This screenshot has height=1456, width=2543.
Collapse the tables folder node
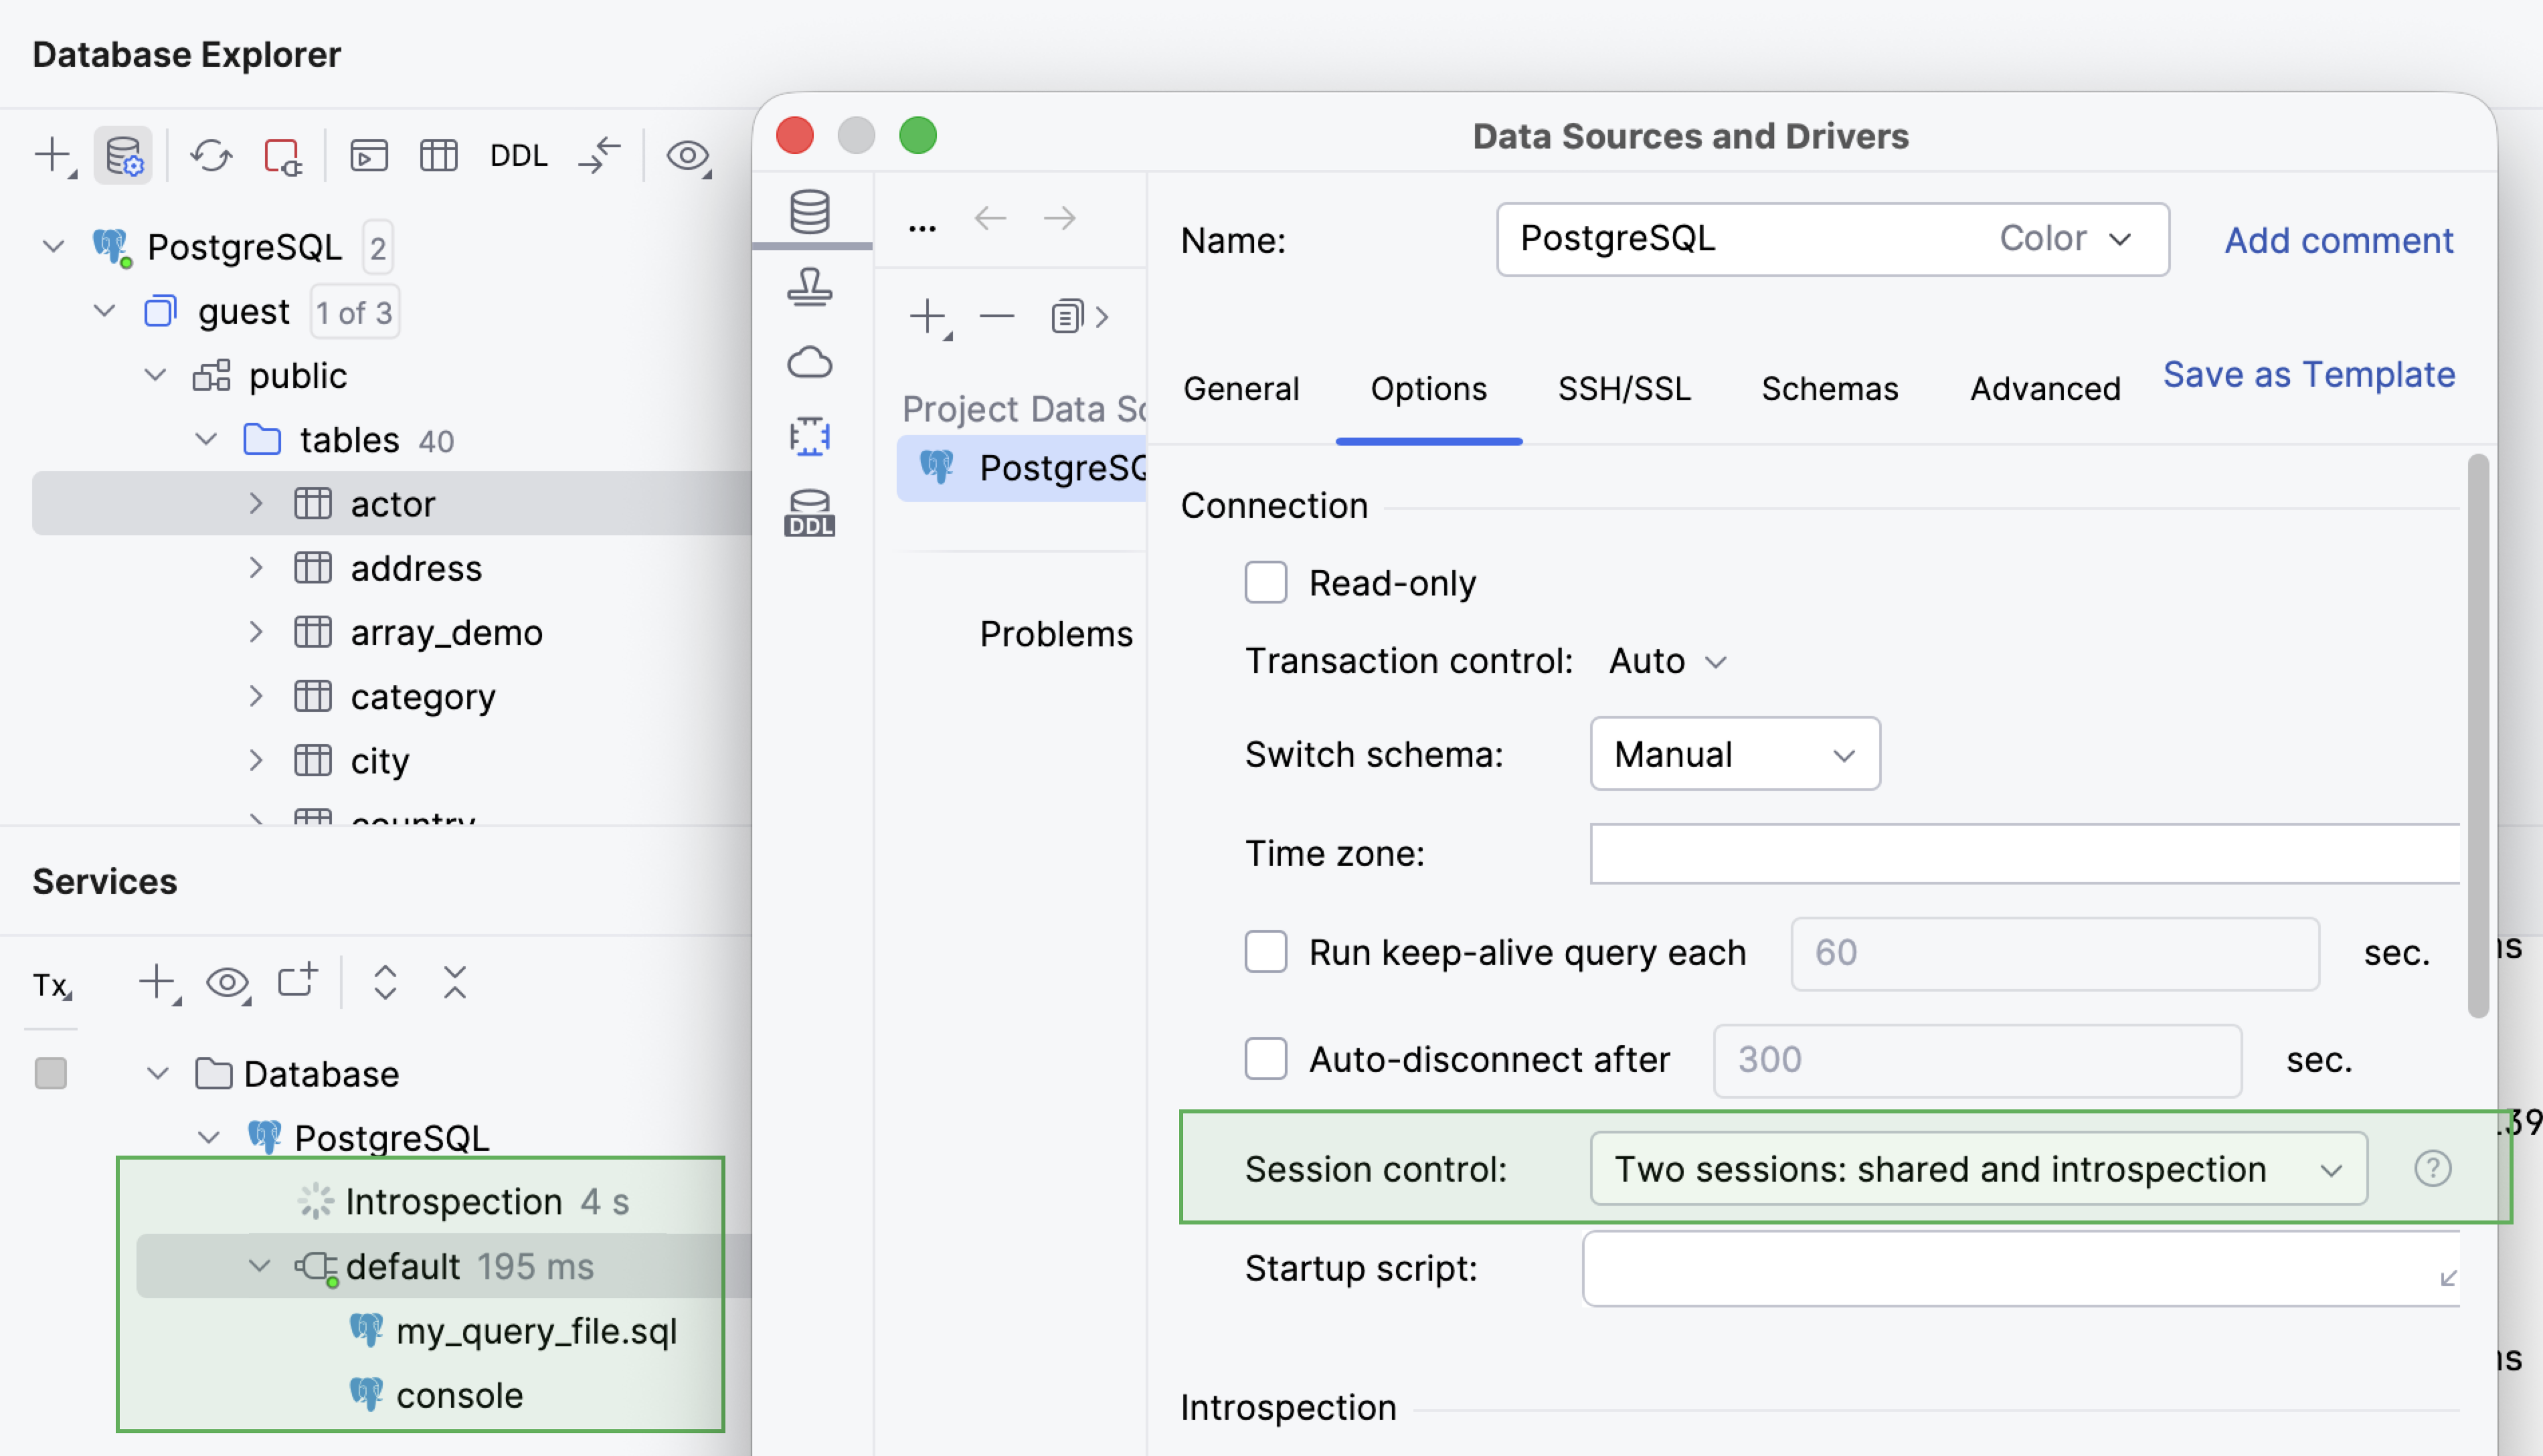point(206,439)
